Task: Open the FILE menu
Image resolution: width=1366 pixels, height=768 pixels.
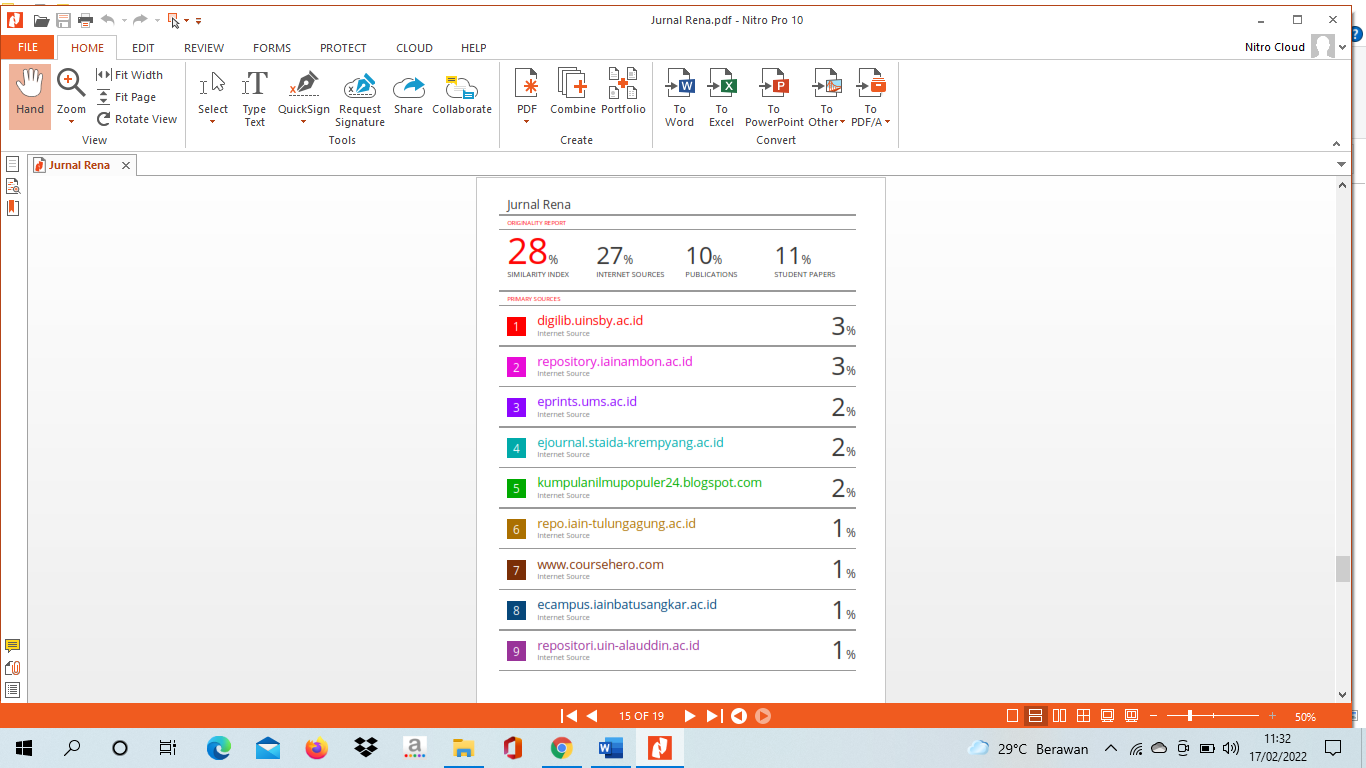Action: [x=28, y=47]
